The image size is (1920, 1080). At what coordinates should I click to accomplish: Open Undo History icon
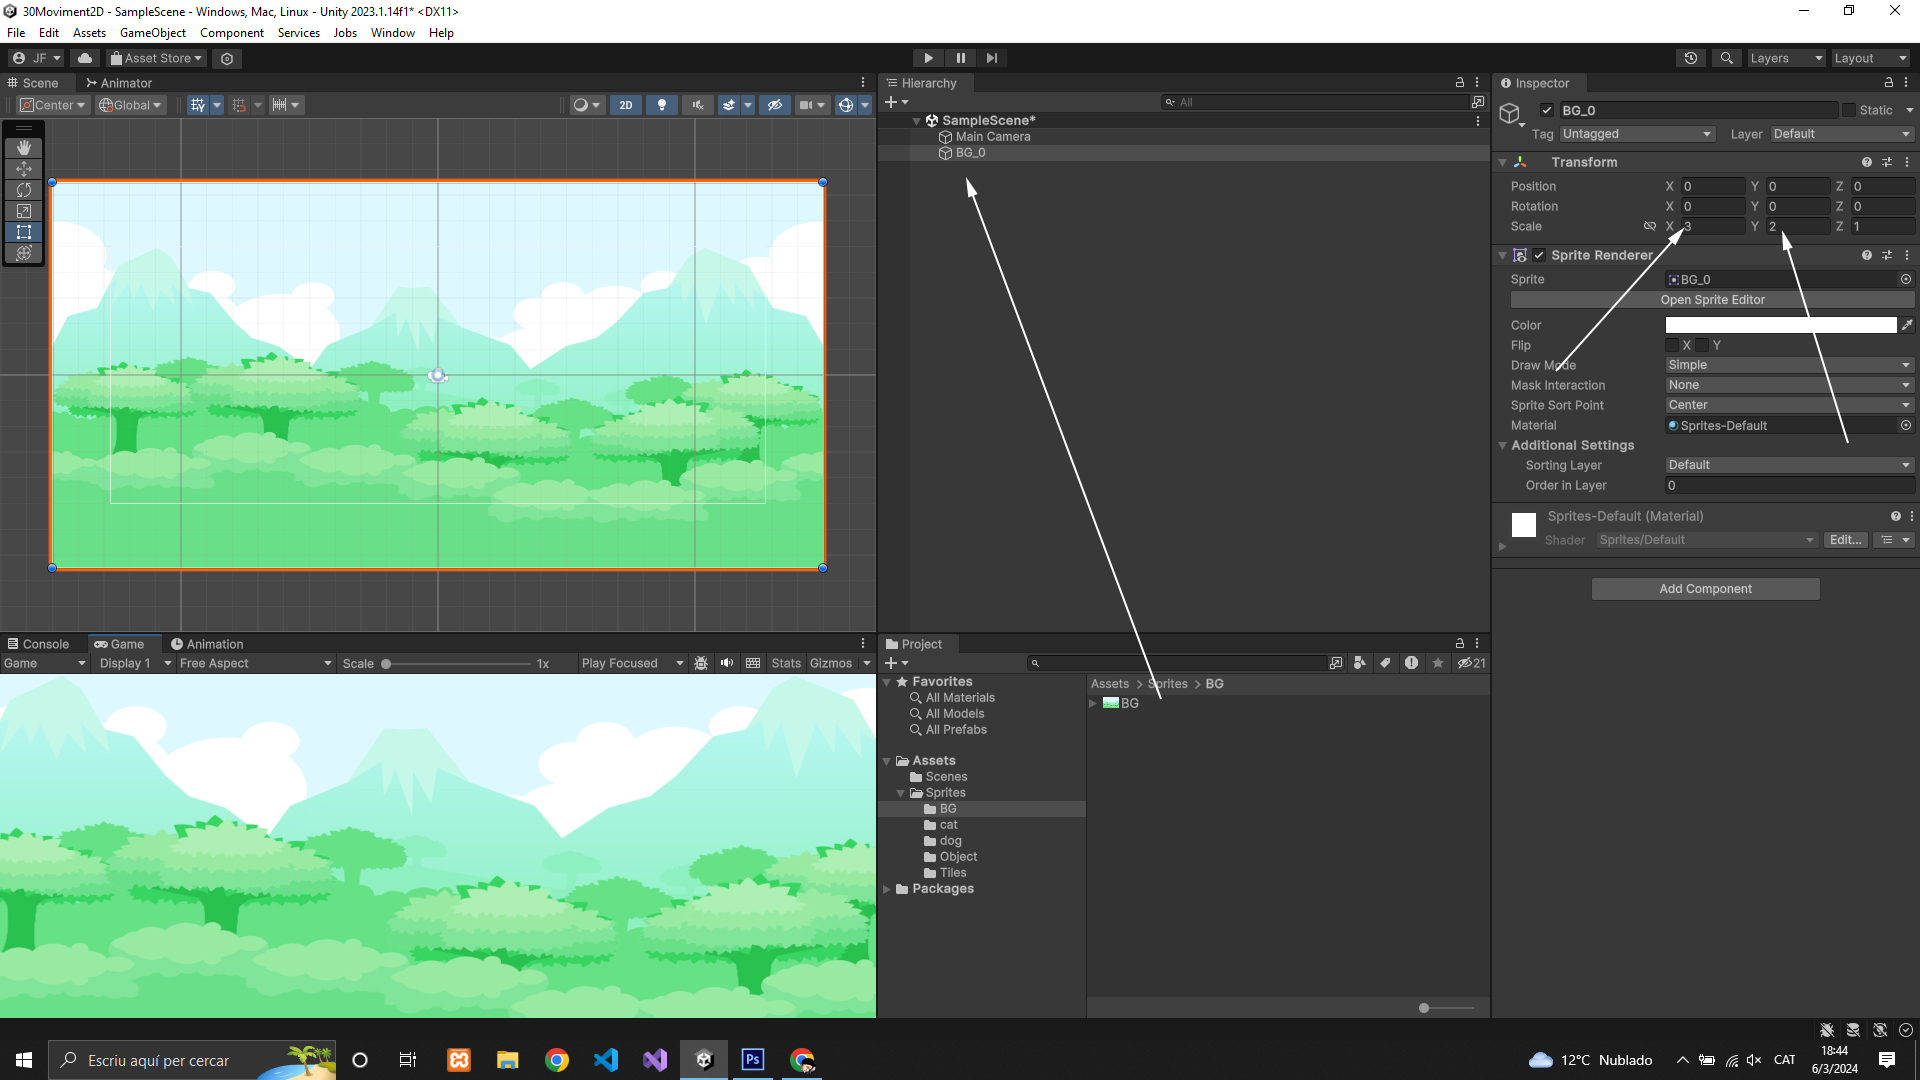1691,58
